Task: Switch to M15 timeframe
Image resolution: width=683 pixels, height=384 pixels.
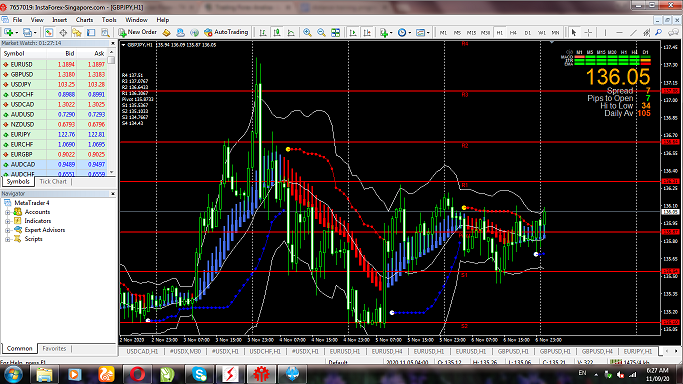Action: pos(471,33)
